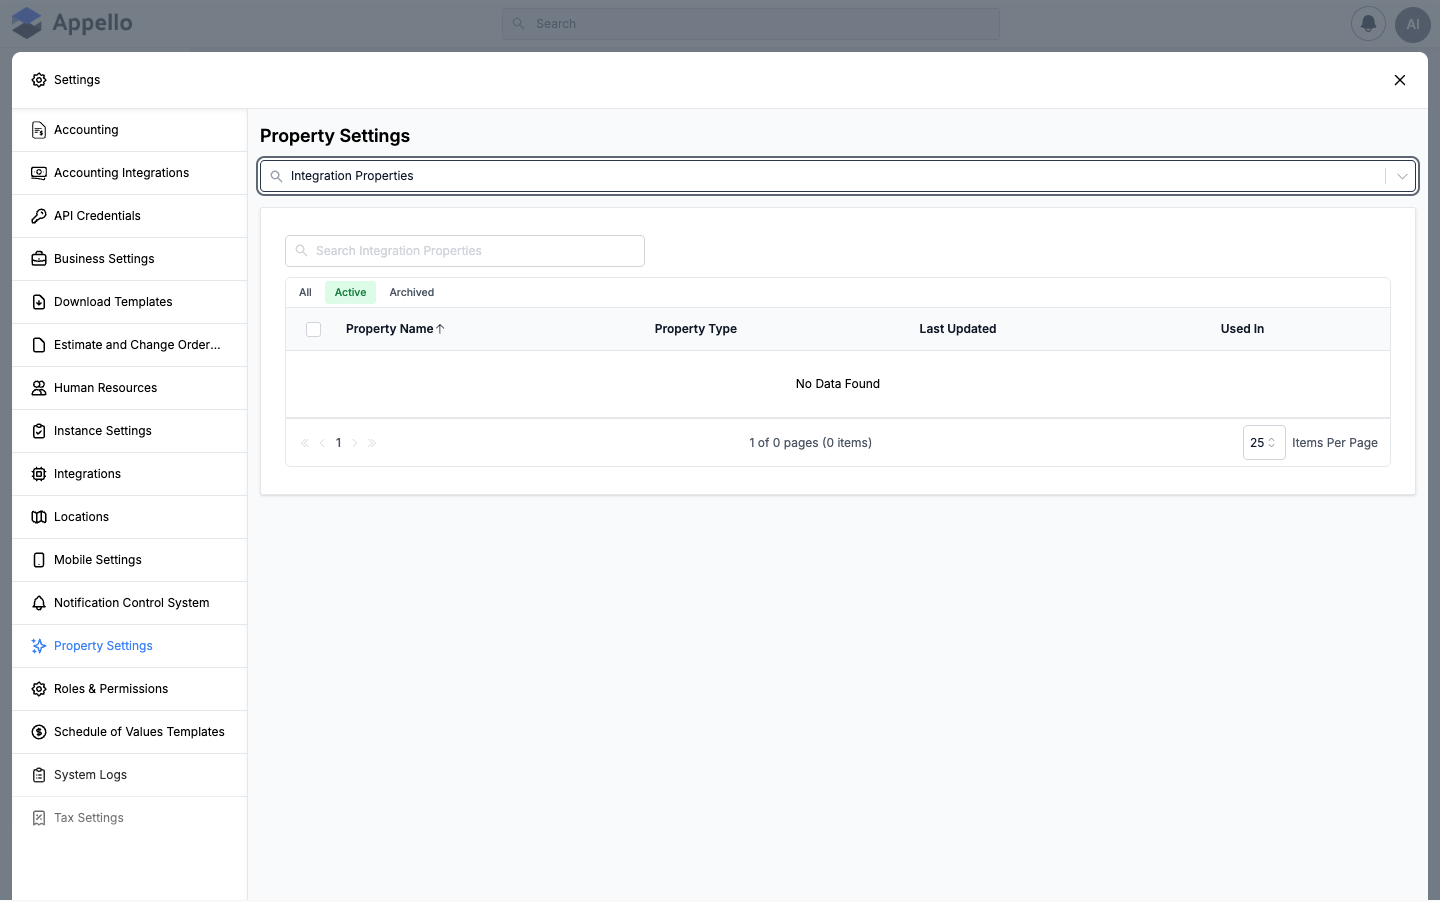Click the Last Updated column header
This screenshot has width=1440, height=918.
click(x=958, y=329)
